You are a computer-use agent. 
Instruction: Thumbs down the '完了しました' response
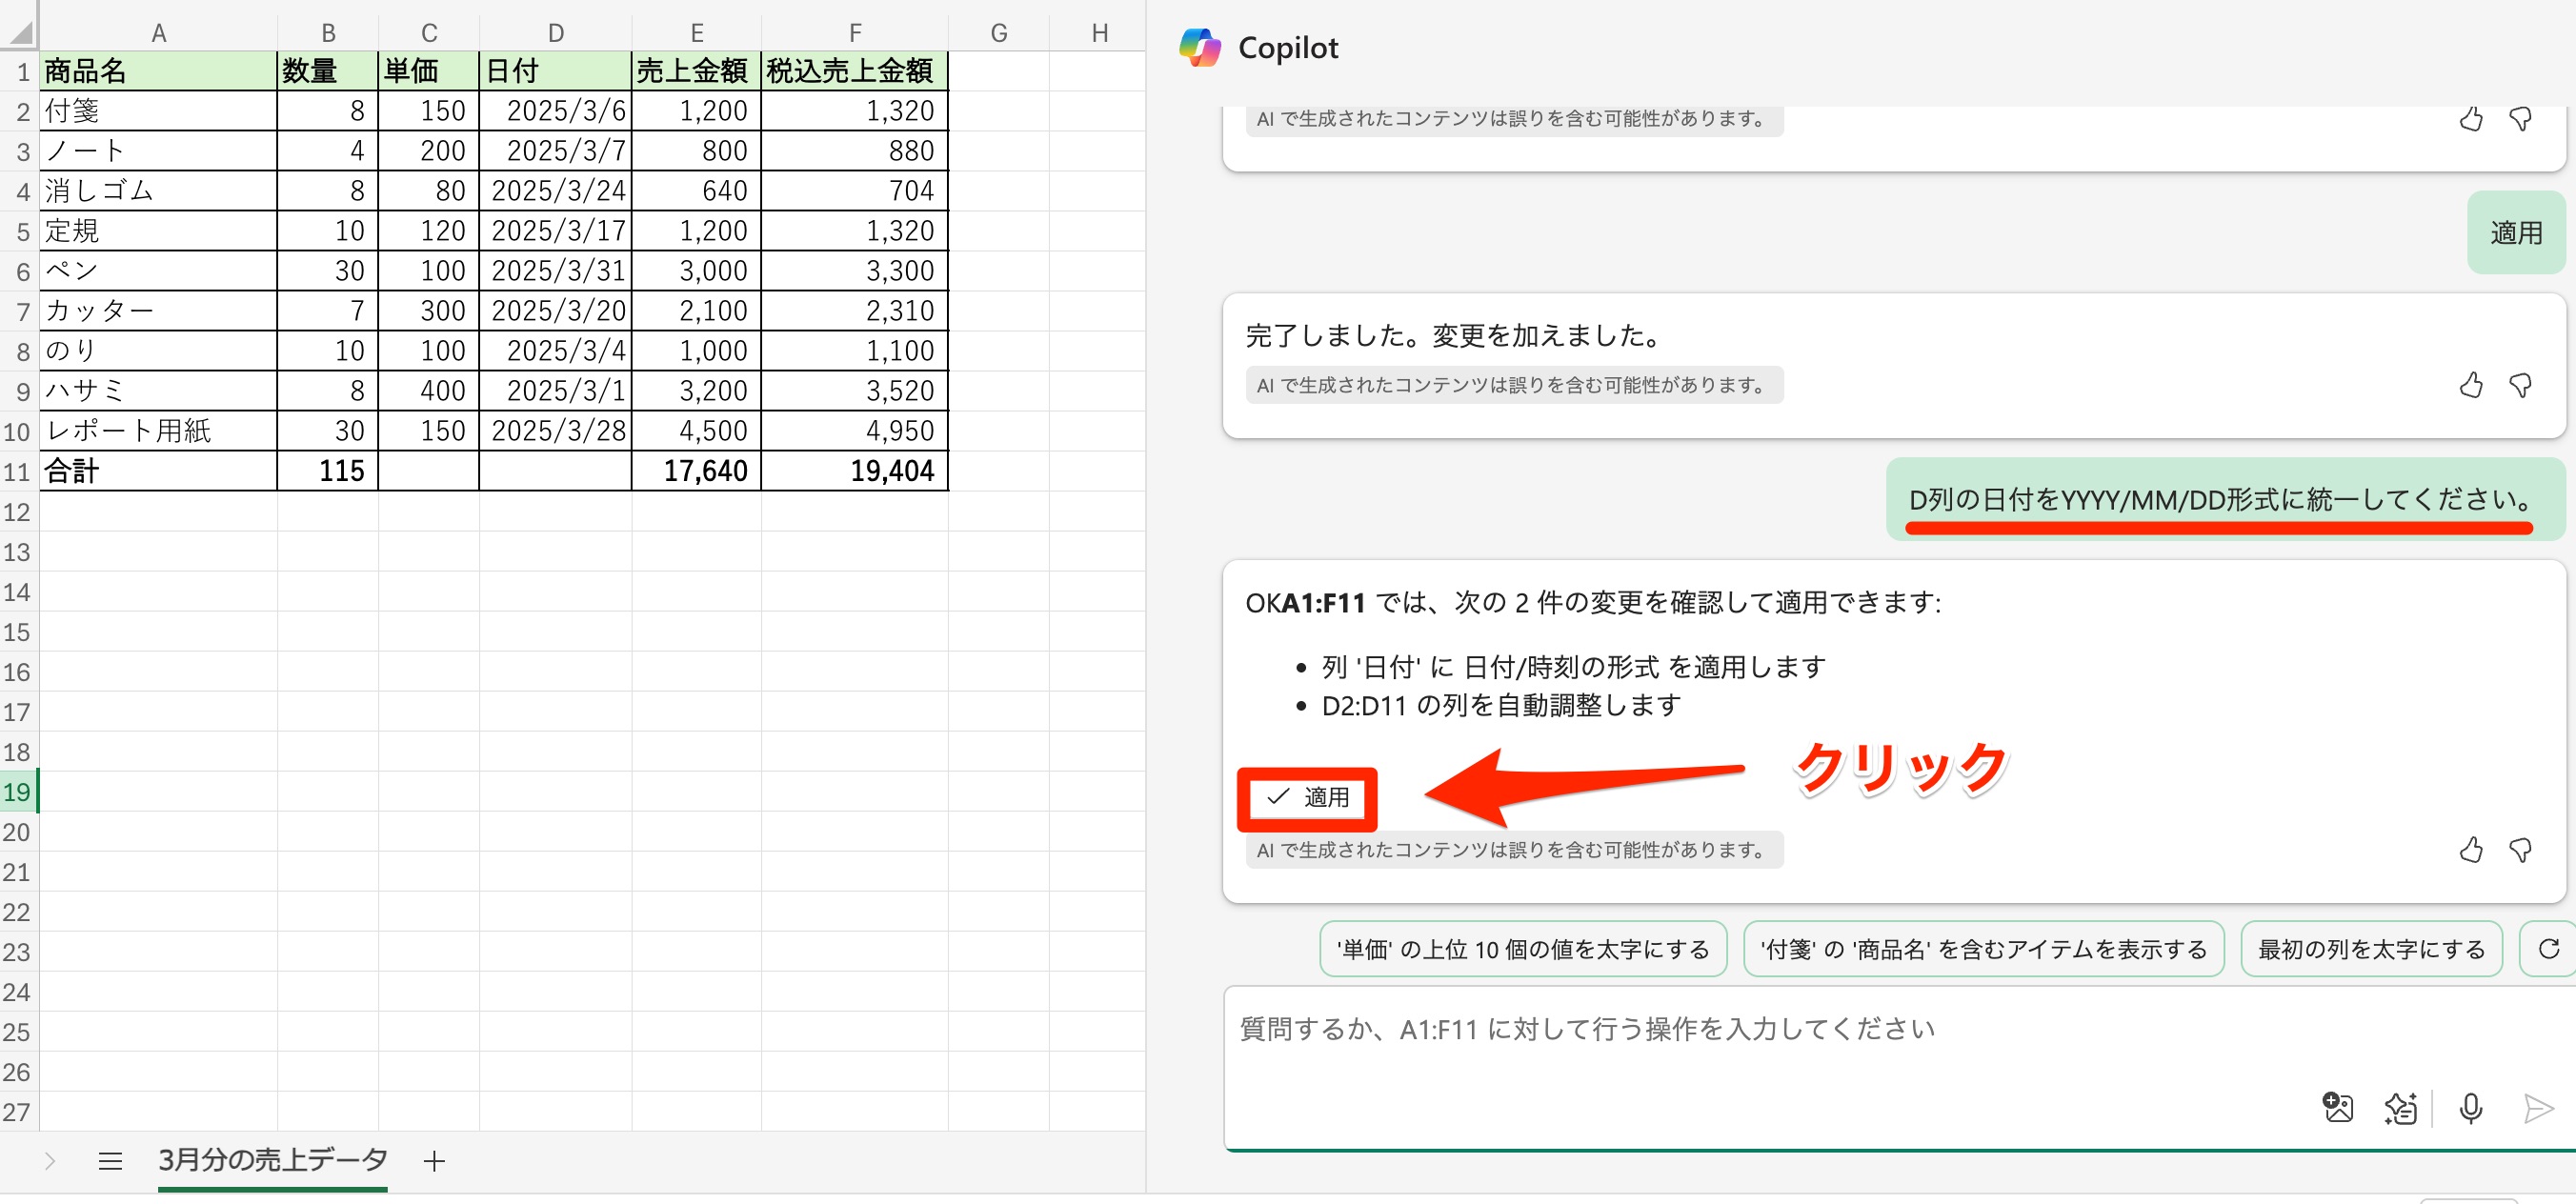point(2520,385)
